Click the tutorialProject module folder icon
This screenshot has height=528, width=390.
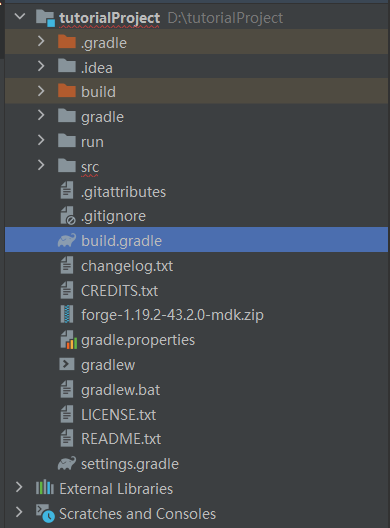pos(45,18)
